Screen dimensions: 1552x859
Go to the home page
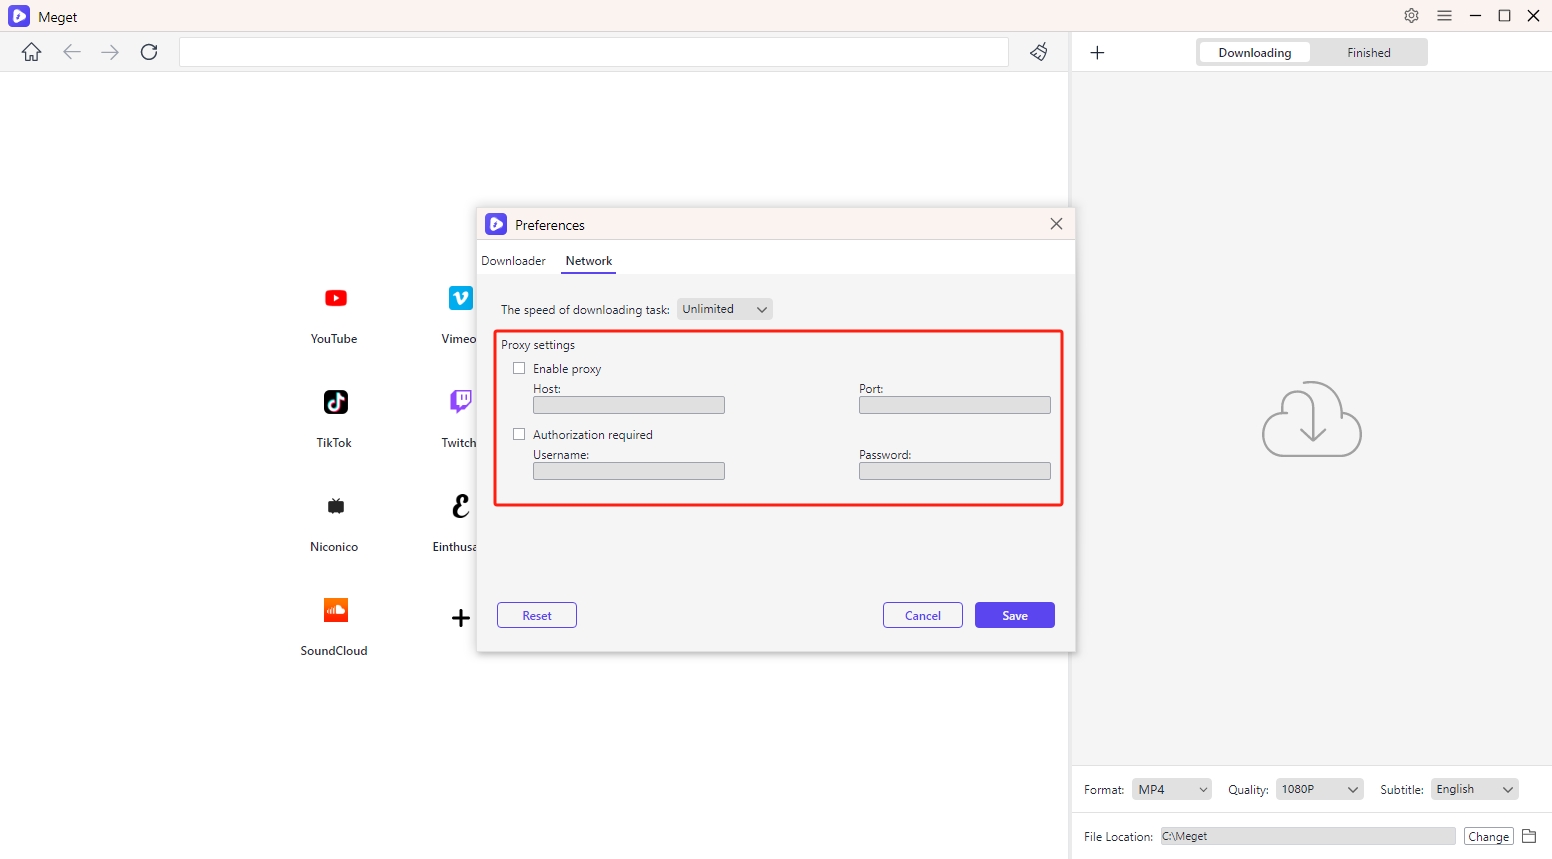coord(31,52)
